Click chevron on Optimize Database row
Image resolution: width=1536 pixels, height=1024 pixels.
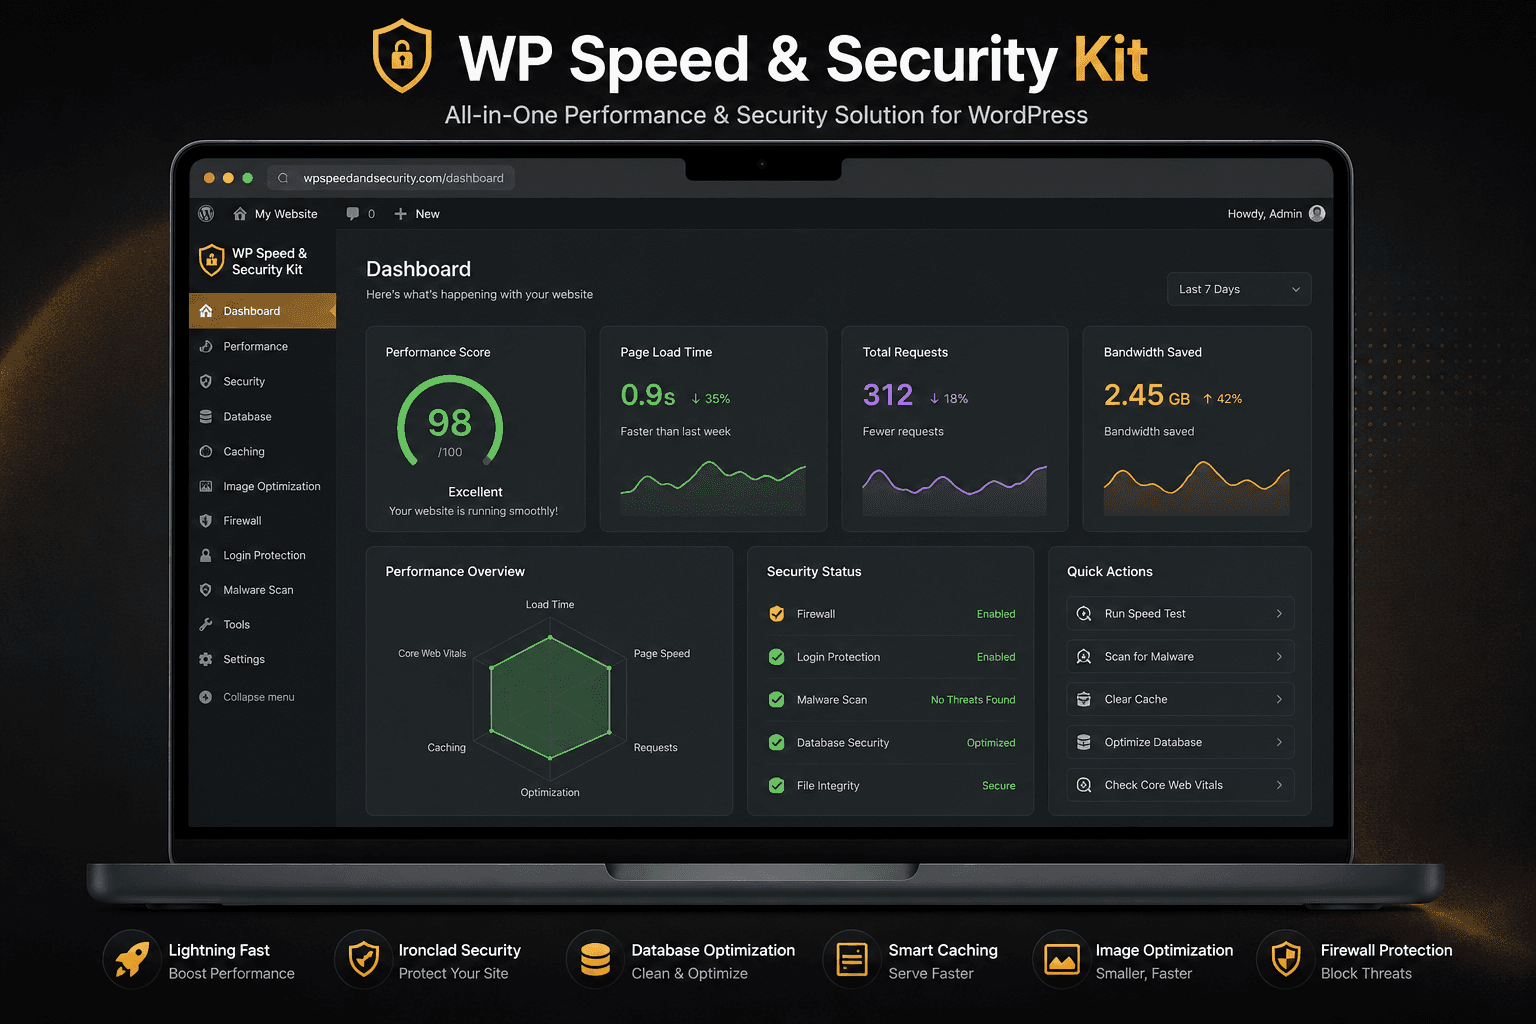pyautogui.click(x=1279, y=742)
